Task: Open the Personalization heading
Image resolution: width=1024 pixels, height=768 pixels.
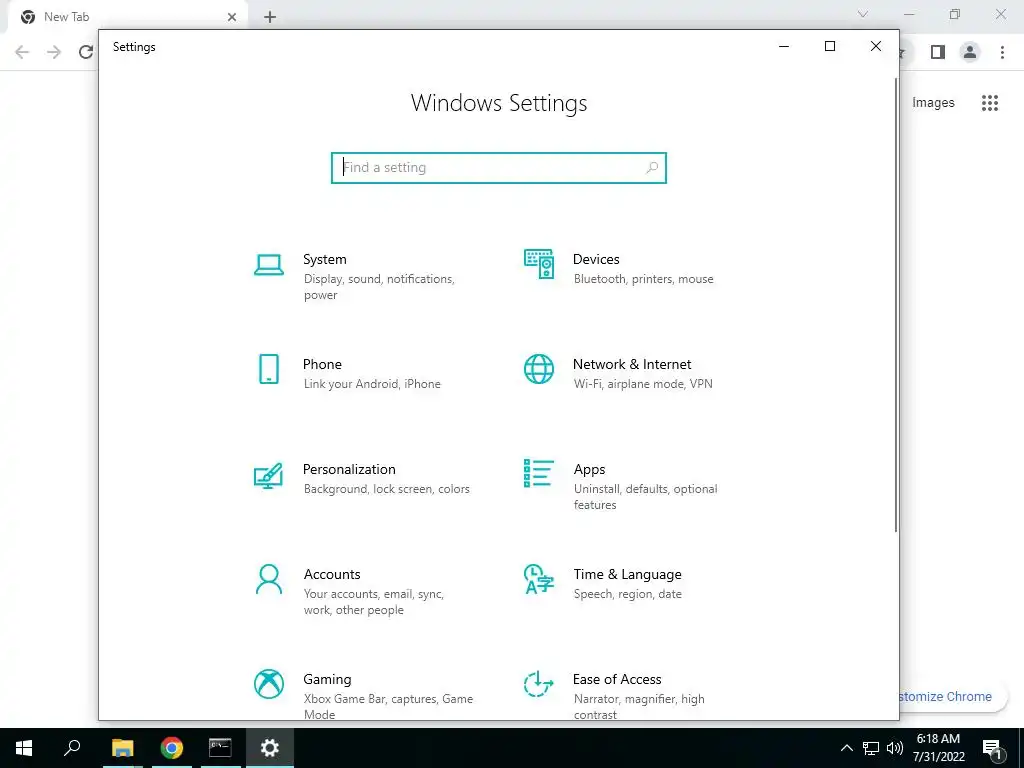Action: tap(349, 470)
